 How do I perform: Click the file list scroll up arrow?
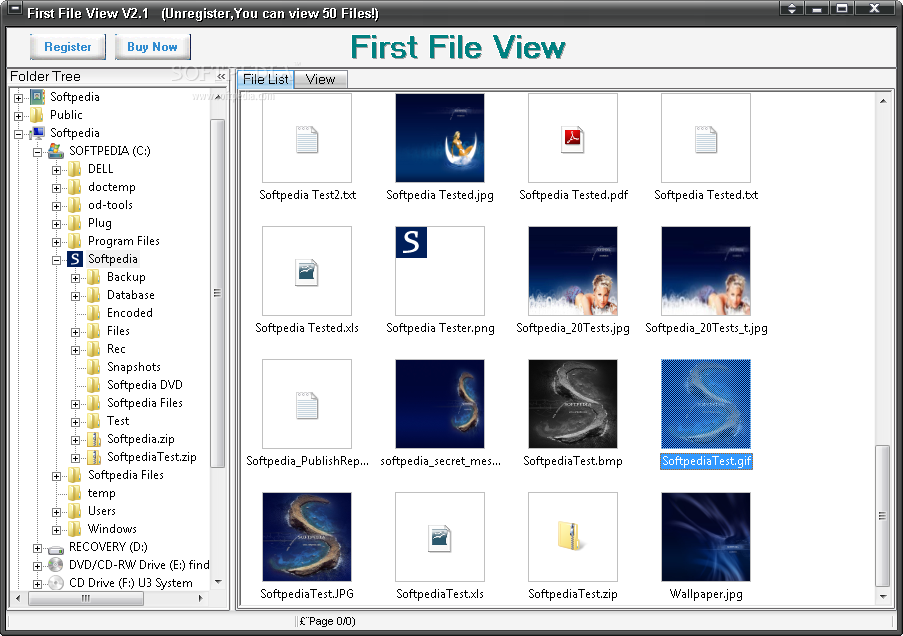[x=883, y=101]
